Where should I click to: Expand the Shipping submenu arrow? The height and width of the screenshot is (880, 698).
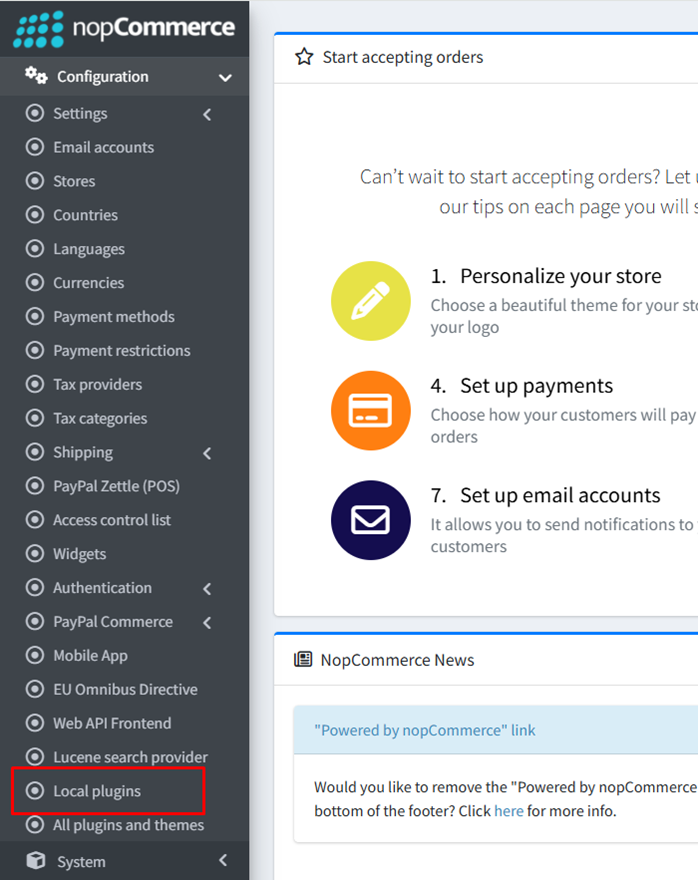[x=207, y=453]
